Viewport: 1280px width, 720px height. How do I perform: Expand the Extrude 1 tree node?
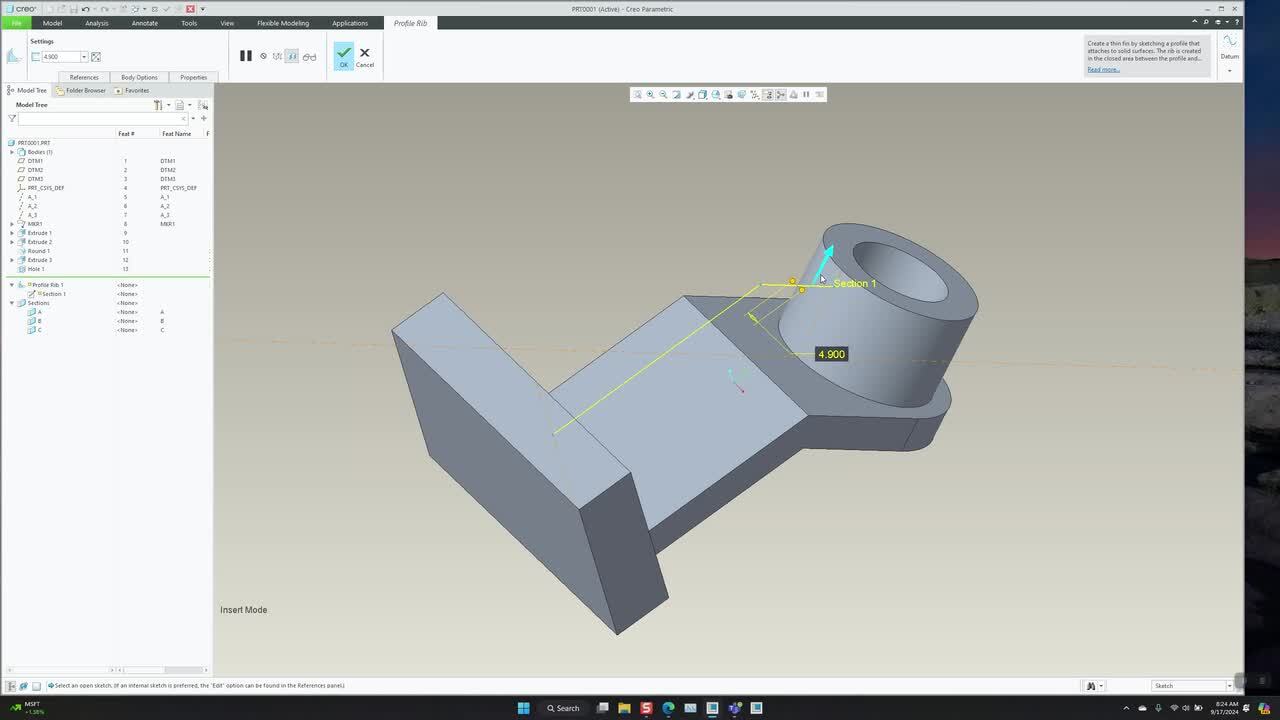12,233
